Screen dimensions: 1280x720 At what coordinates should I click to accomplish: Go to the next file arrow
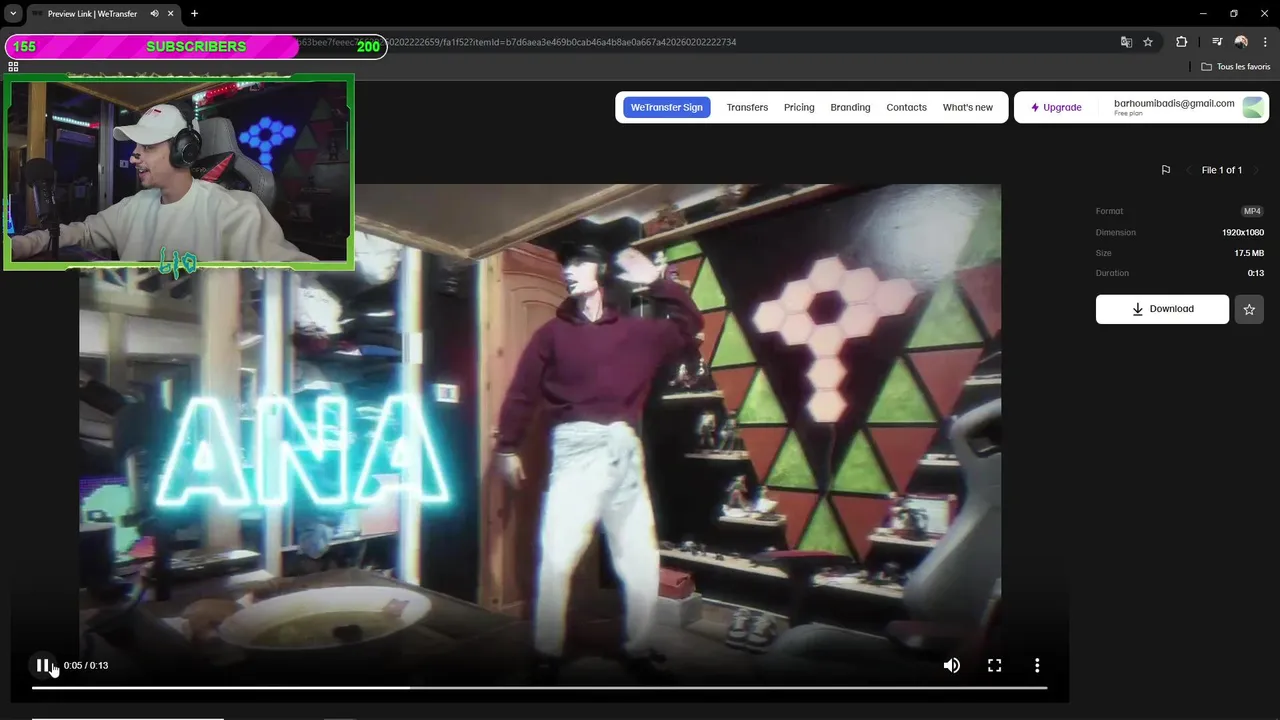pyautogui.click(x=1256, y=170)
